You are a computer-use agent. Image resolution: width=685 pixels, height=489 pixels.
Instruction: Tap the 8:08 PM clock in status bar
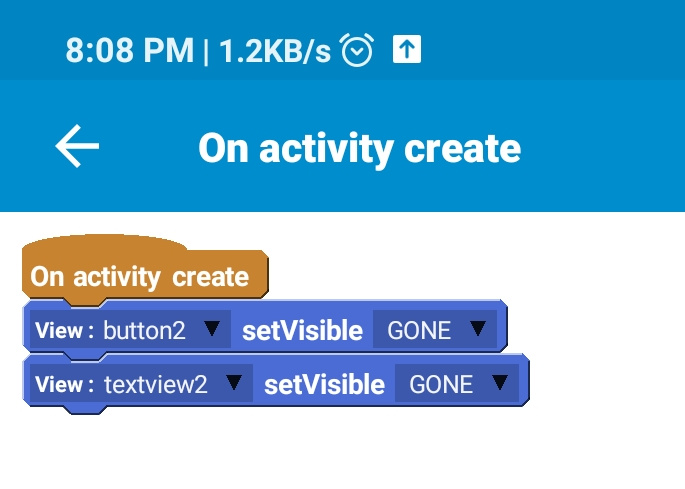[x=129, y=50]
